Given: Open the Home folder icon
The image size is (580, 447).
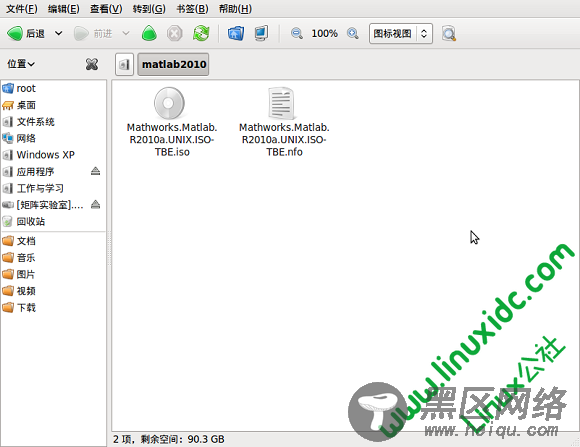Looking at the screenshot, I should (236, 34).
